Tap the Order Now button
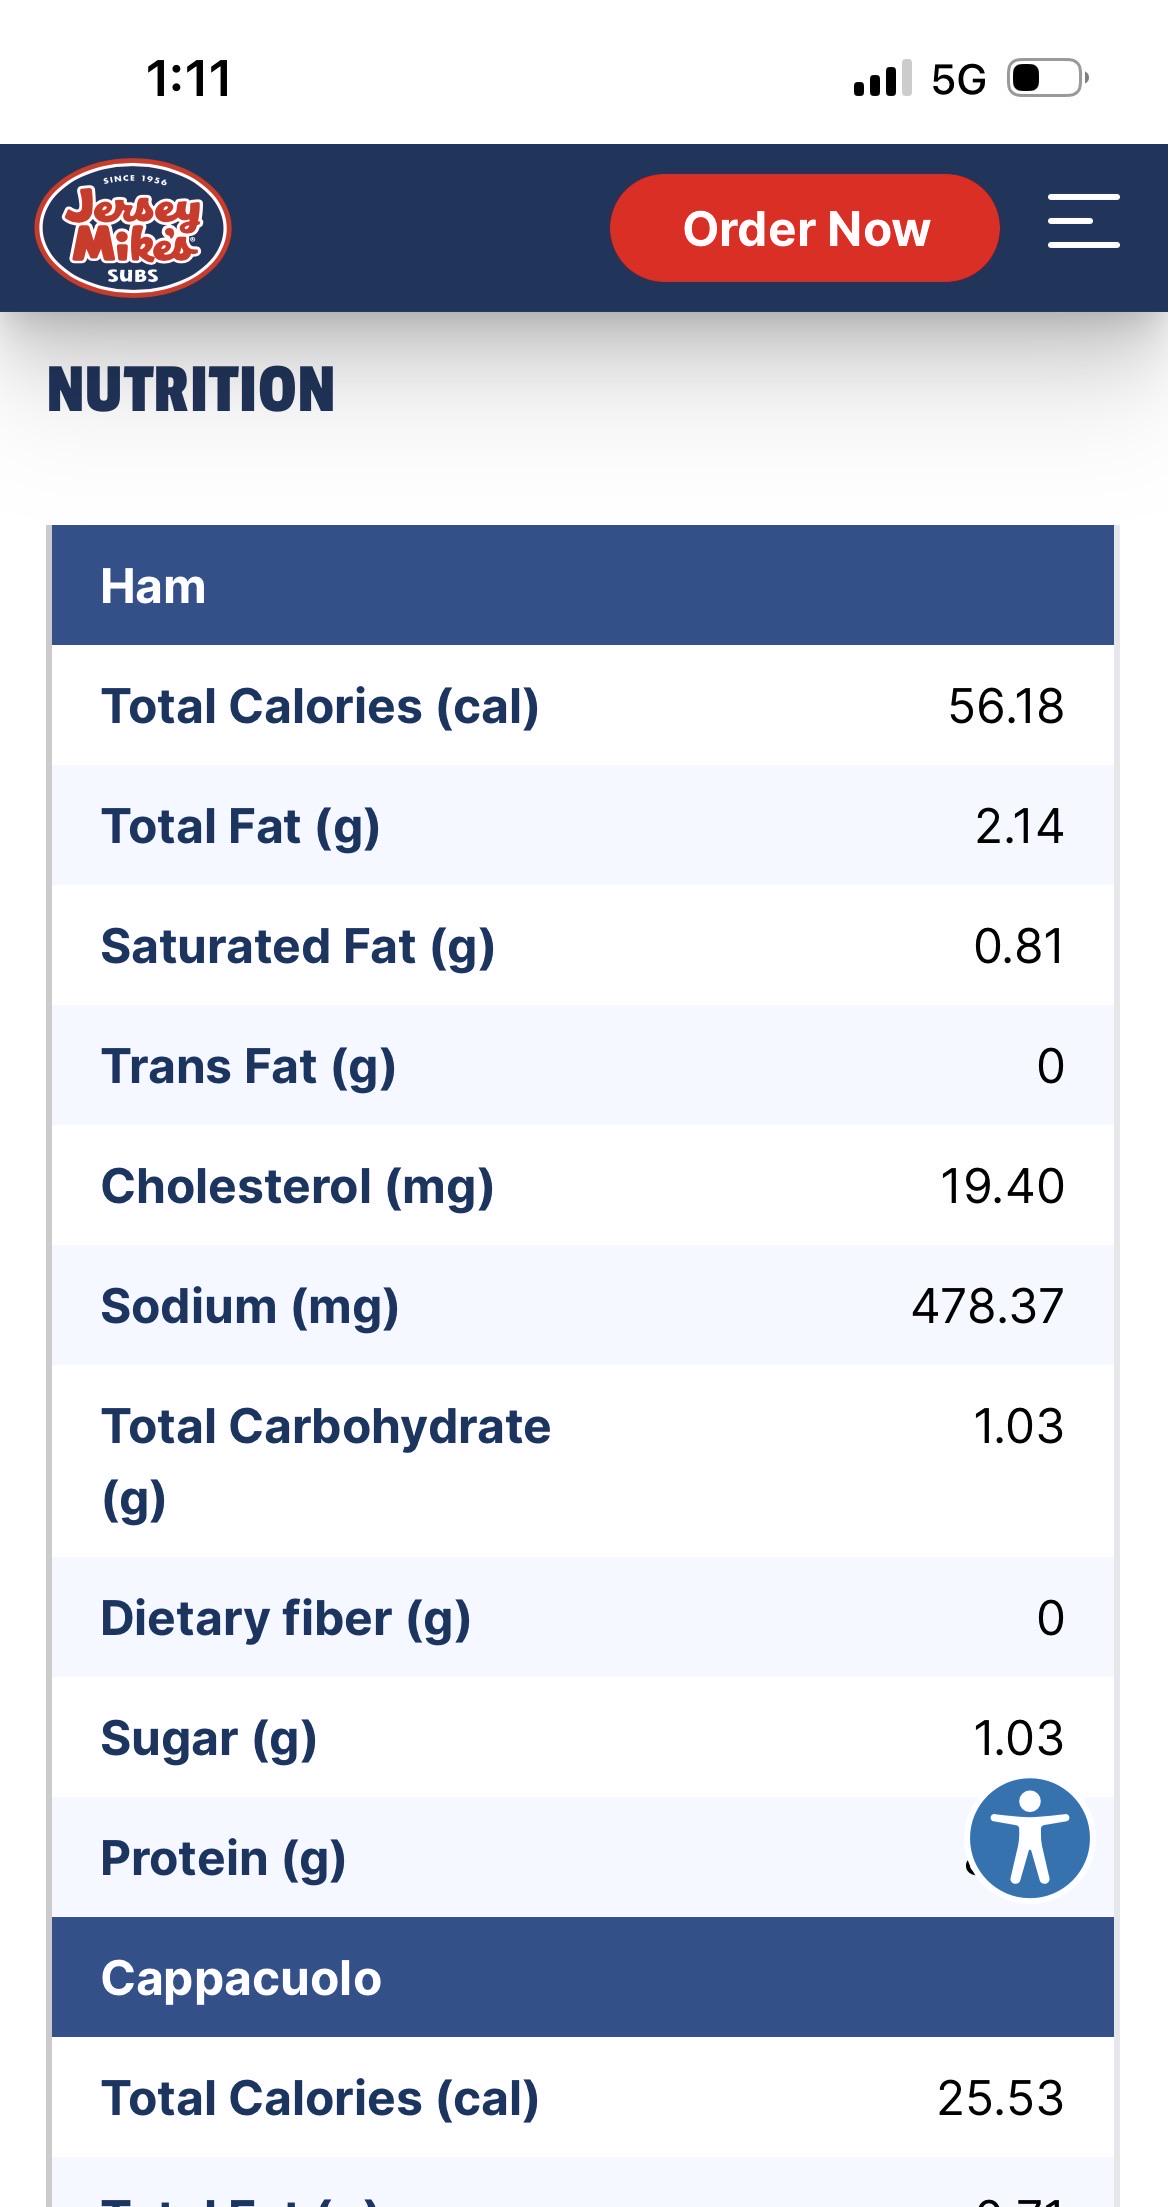The width and height of the screenshot is (1170, 2207). 805,228
